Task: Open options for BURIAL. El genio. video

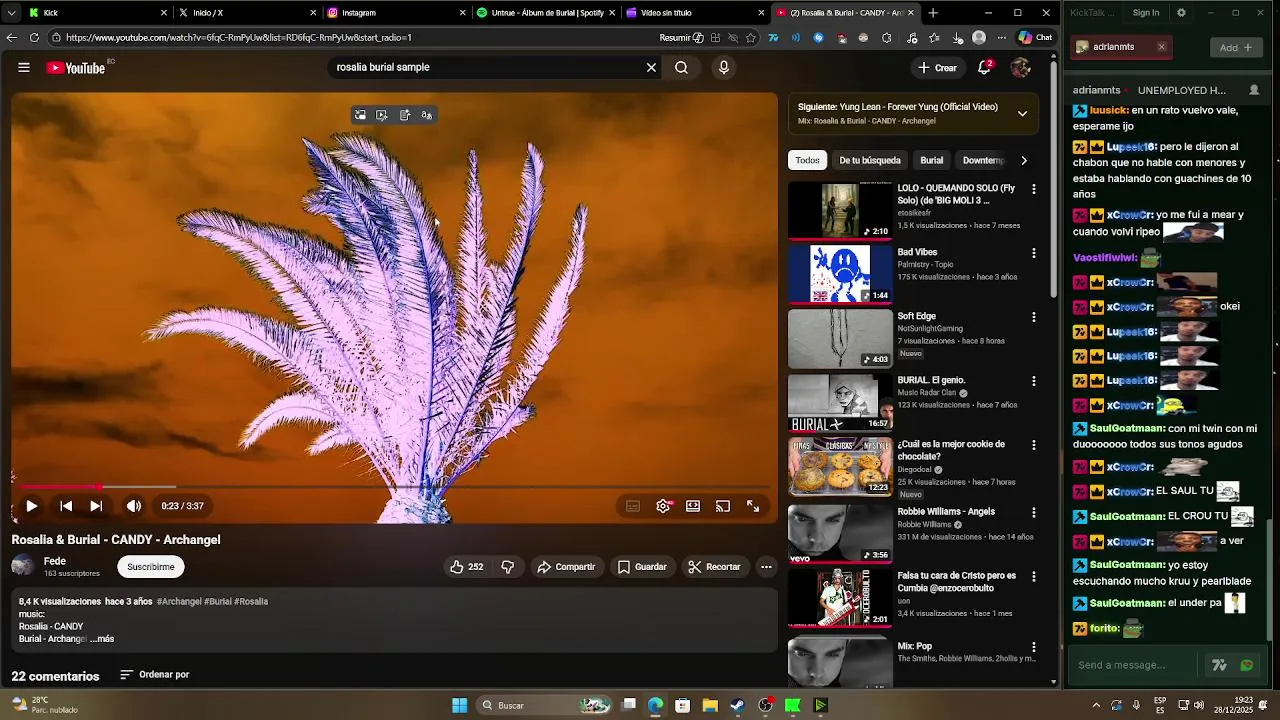Action: (1034, 381)
